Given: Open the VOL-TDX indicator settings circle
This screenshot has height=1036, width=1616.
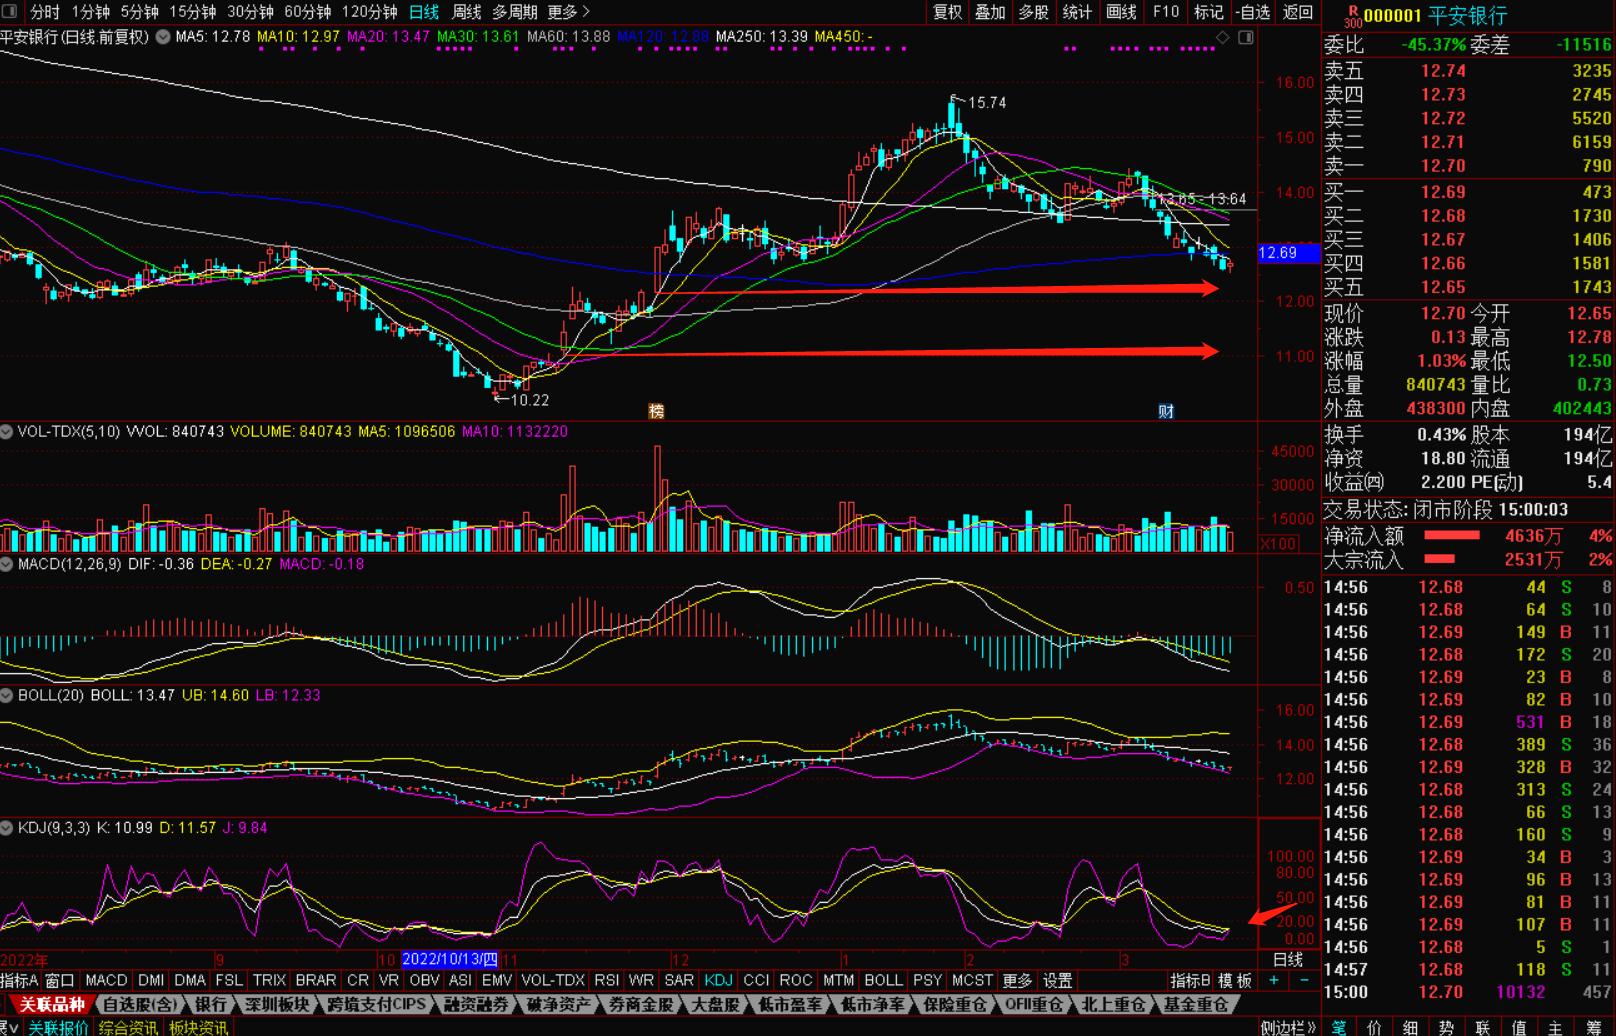Looking at the screenshot, I should click(x=7, y=432).
